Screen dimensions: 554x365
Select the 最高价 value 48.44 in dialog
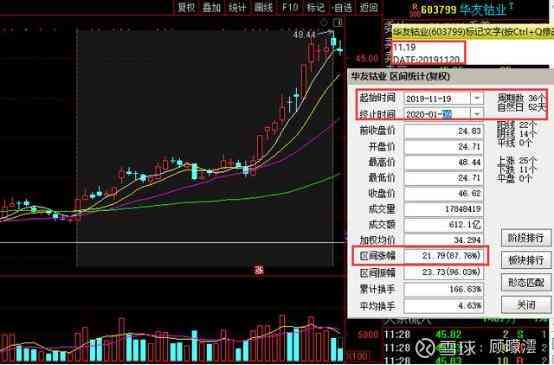pos(443,162)
